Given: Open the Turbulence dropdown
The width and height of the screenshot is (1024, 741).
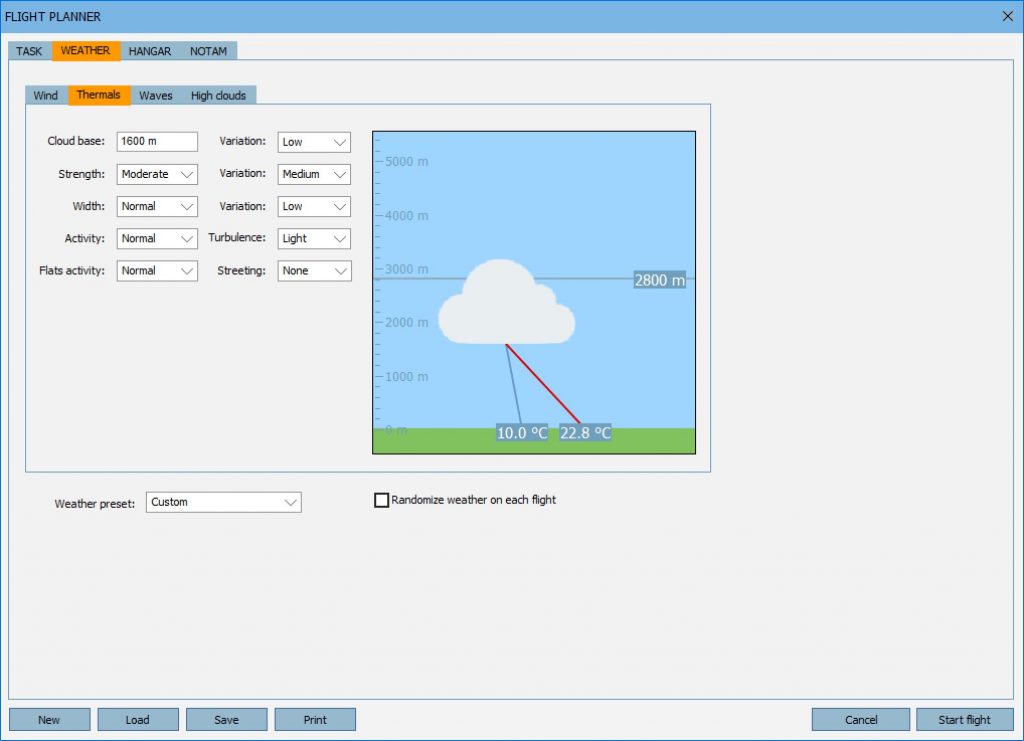Looking at the screenshot, I should (x=314, y=239).
